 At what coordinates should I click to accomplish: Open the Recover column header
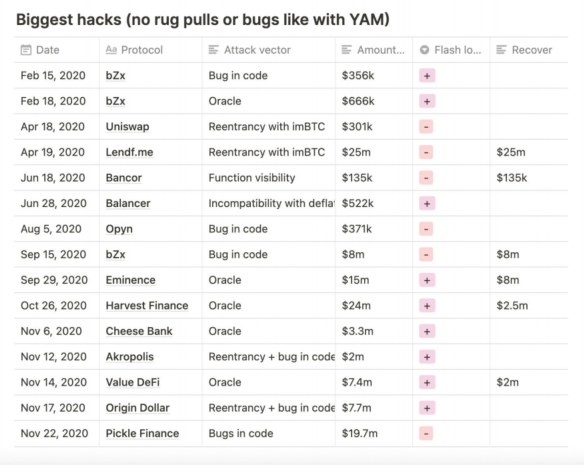click(529, 50)
